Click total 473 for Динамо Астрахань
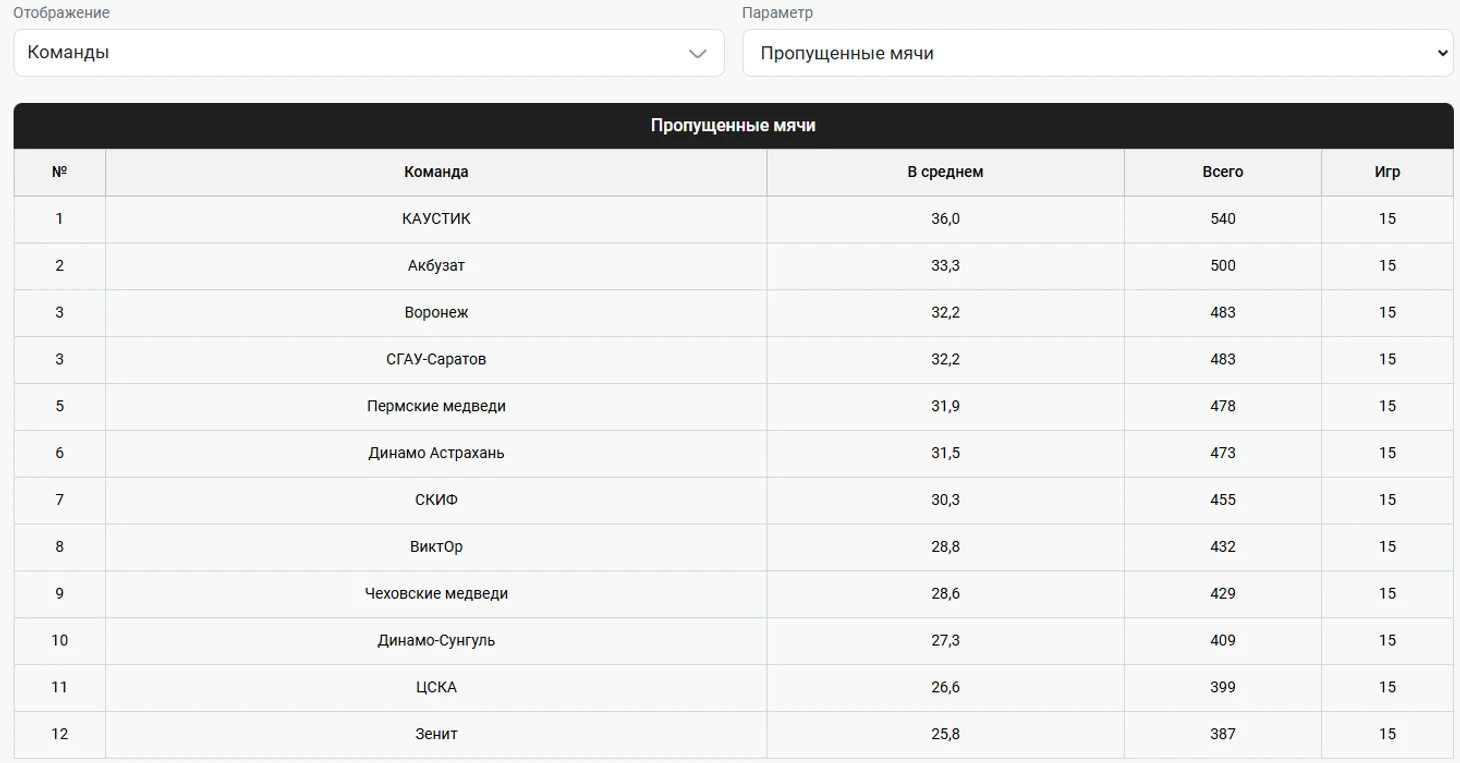The height and width of the screenshot is (763, 1460). point(1222,453)
